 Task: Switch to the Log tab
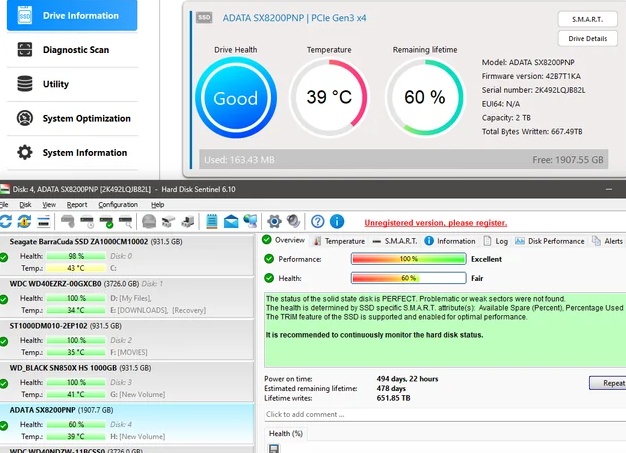point(495,241)
